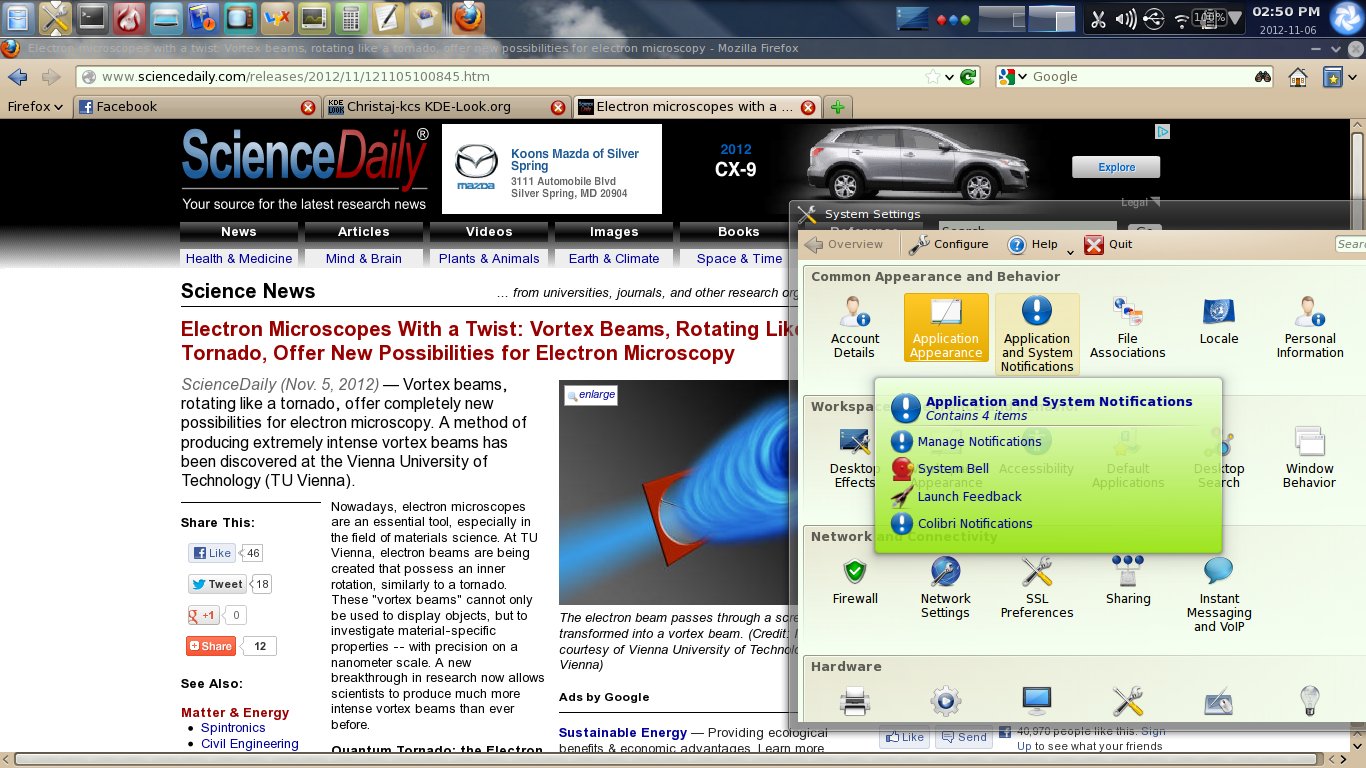Switch to the second virtual desktop in pager
The width and height of the screenshot is (1366, 768).
tap(1051, 18)
